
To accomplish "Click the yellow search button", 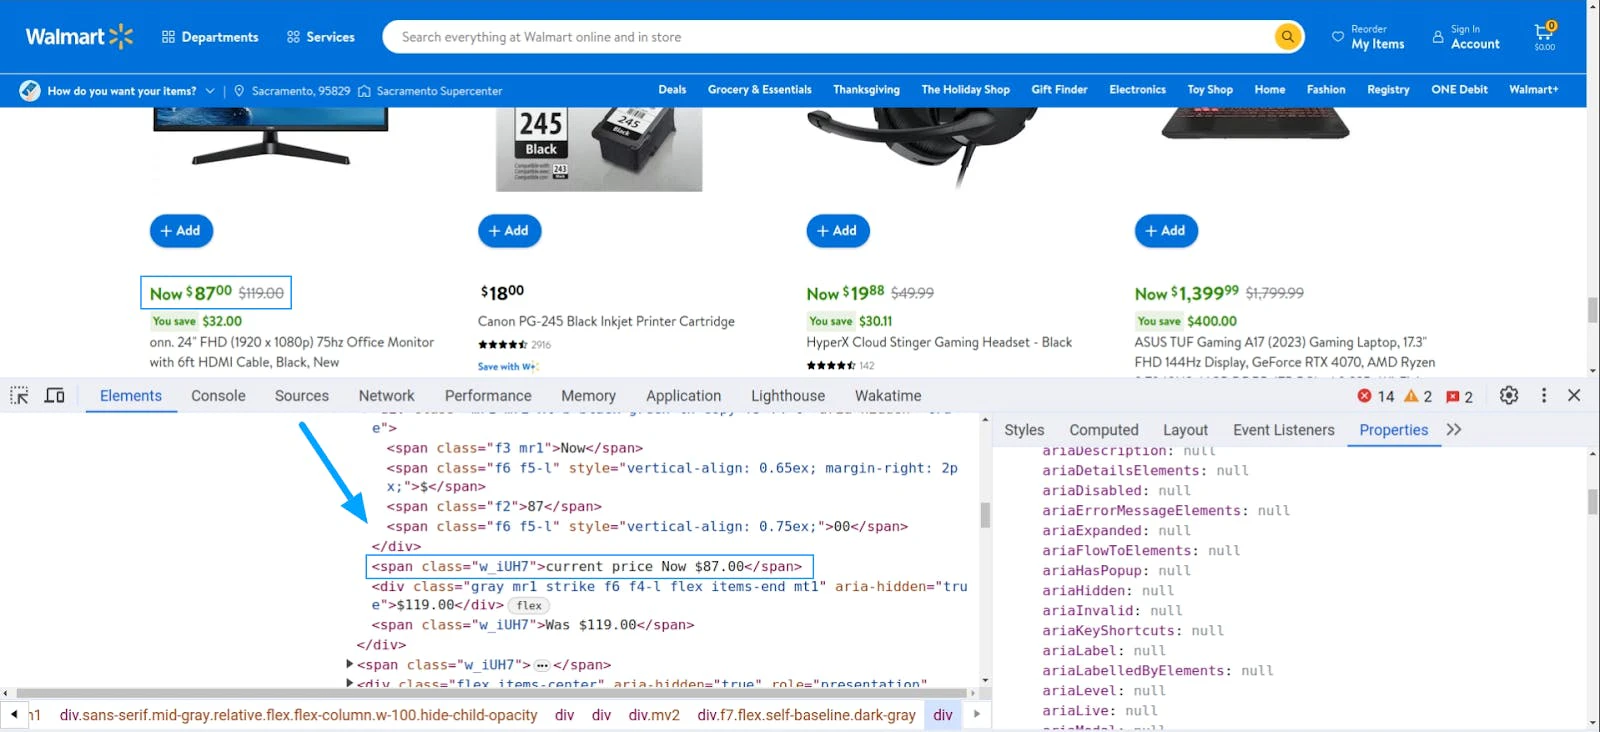I will (x=1288, y=37).
